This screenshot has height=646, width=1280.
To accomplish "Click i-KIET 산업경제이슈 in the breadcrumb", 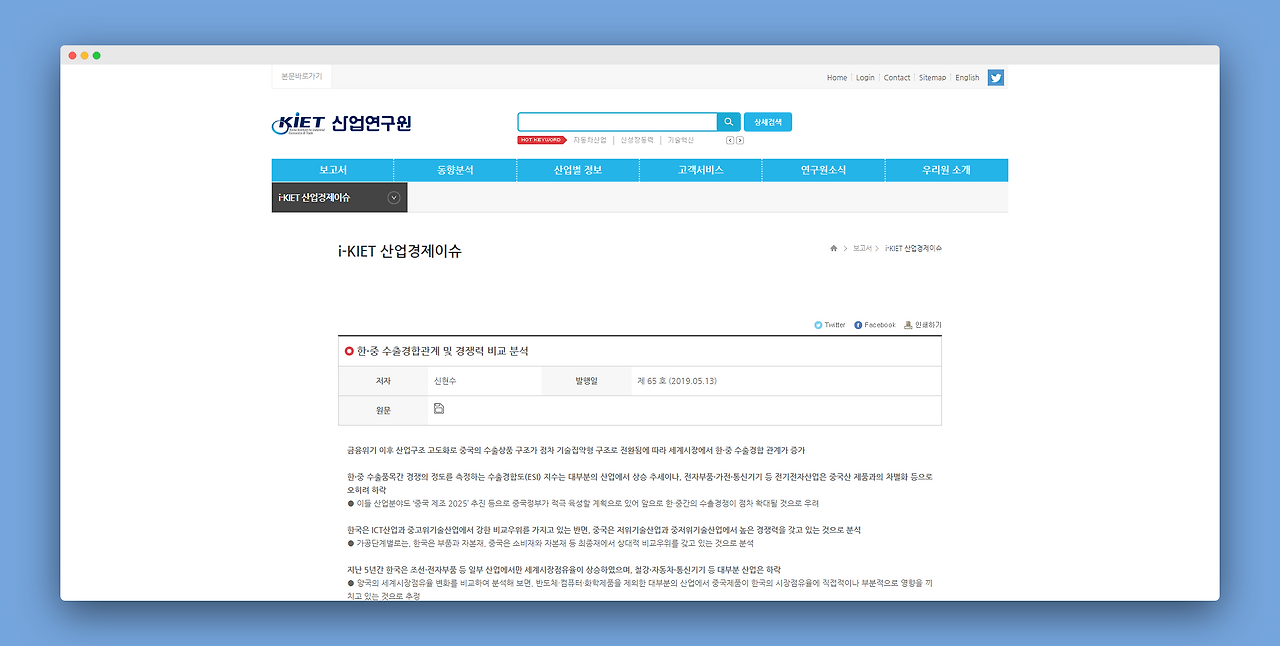I will click(913, 248).
